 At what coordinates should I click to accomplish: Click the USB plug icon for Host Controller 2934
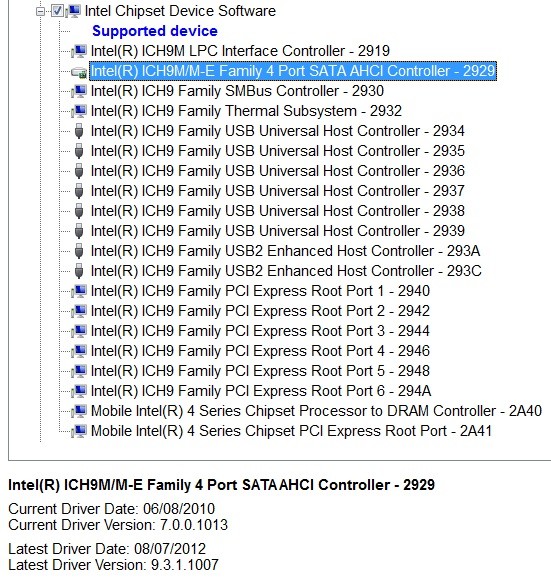(79, 131)
